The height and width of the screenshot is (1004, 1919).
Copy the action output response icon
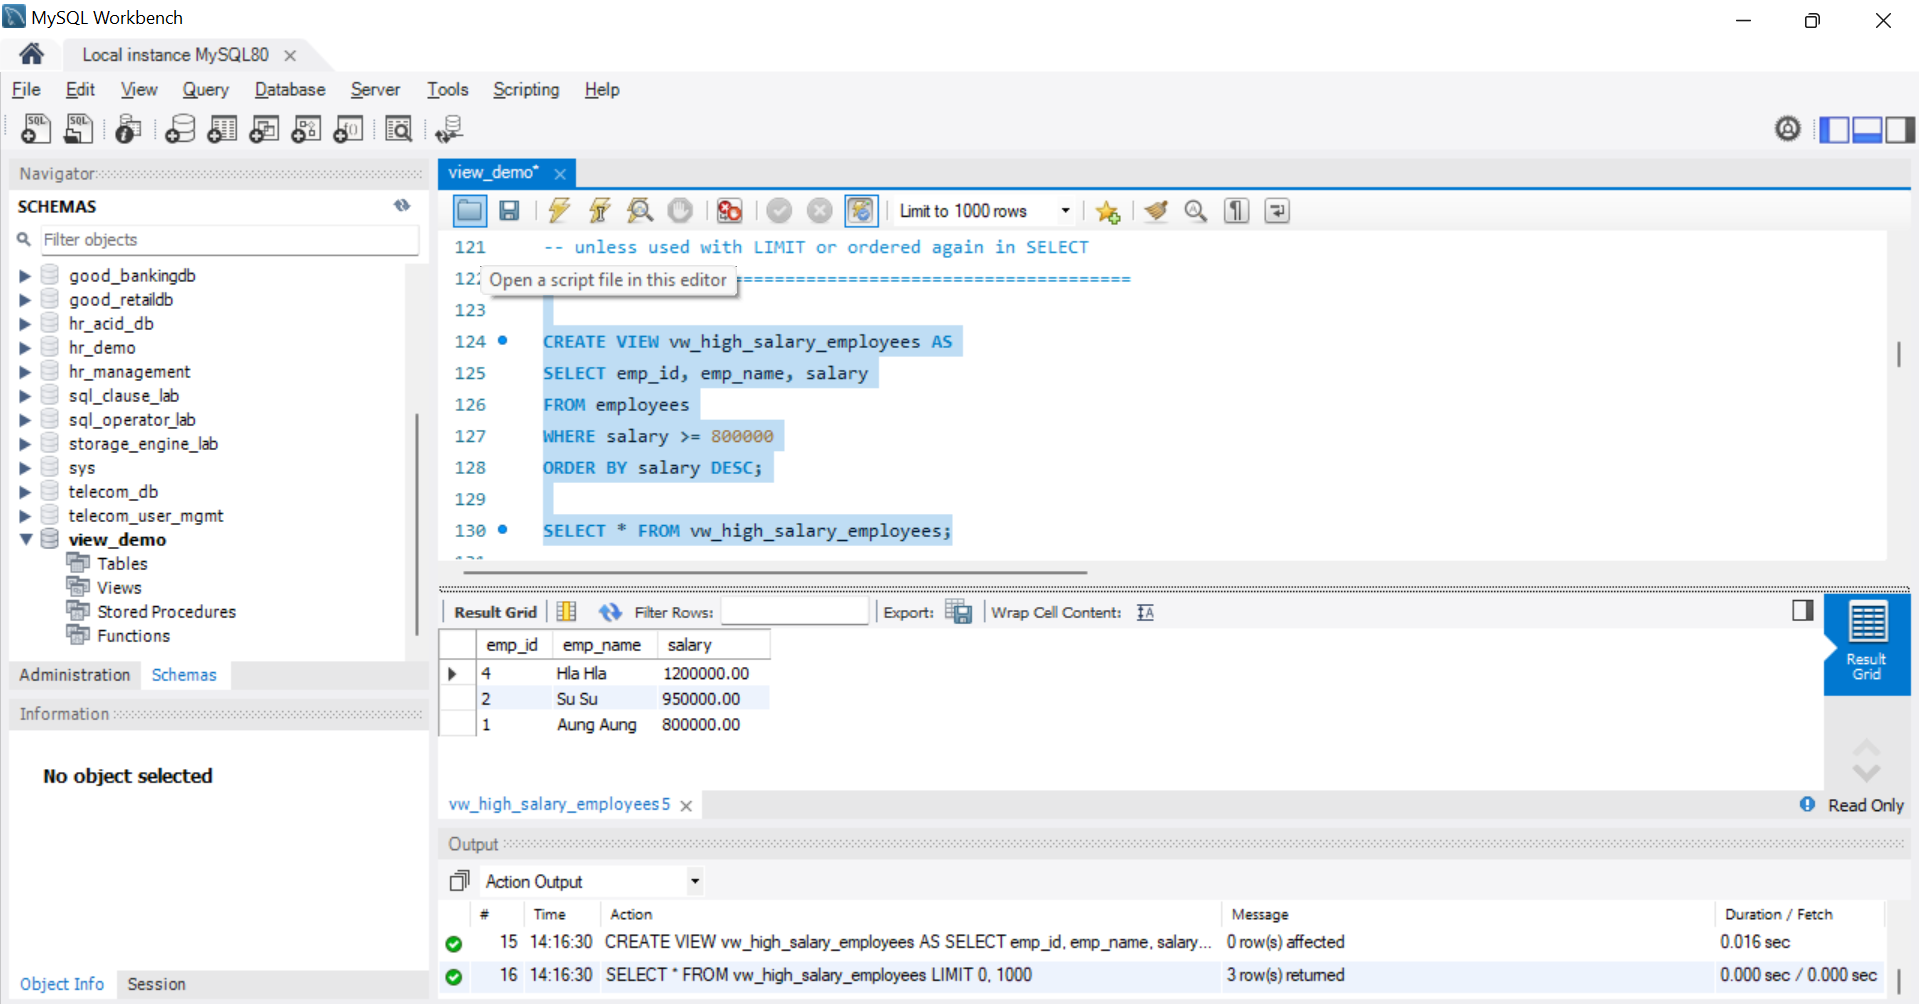coord(459,881)
